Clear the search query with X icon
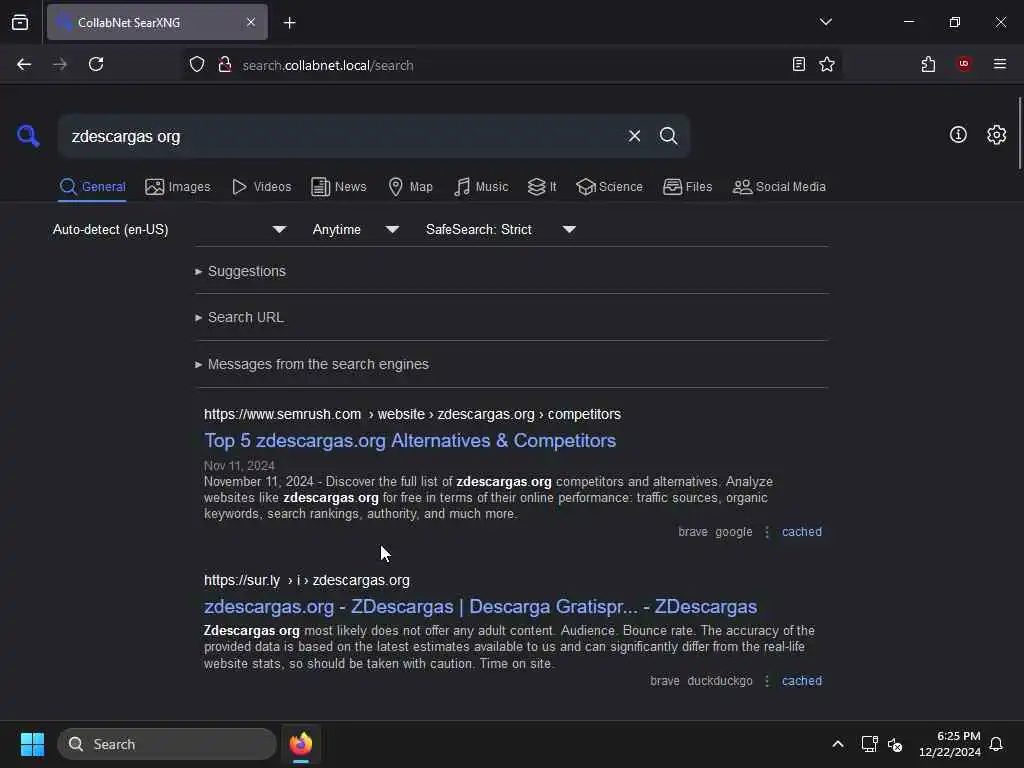1024x768 pixels. tap(634, 136)
